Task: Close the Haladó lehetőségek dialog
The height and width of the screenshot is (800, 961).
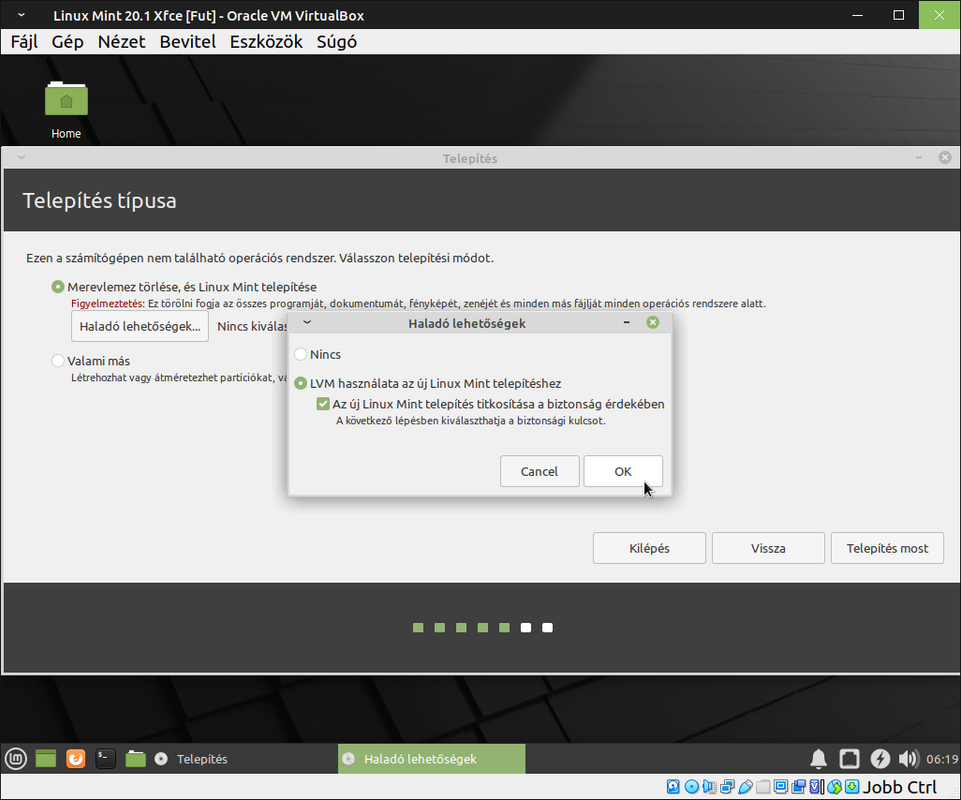Action: click(653, 322)
